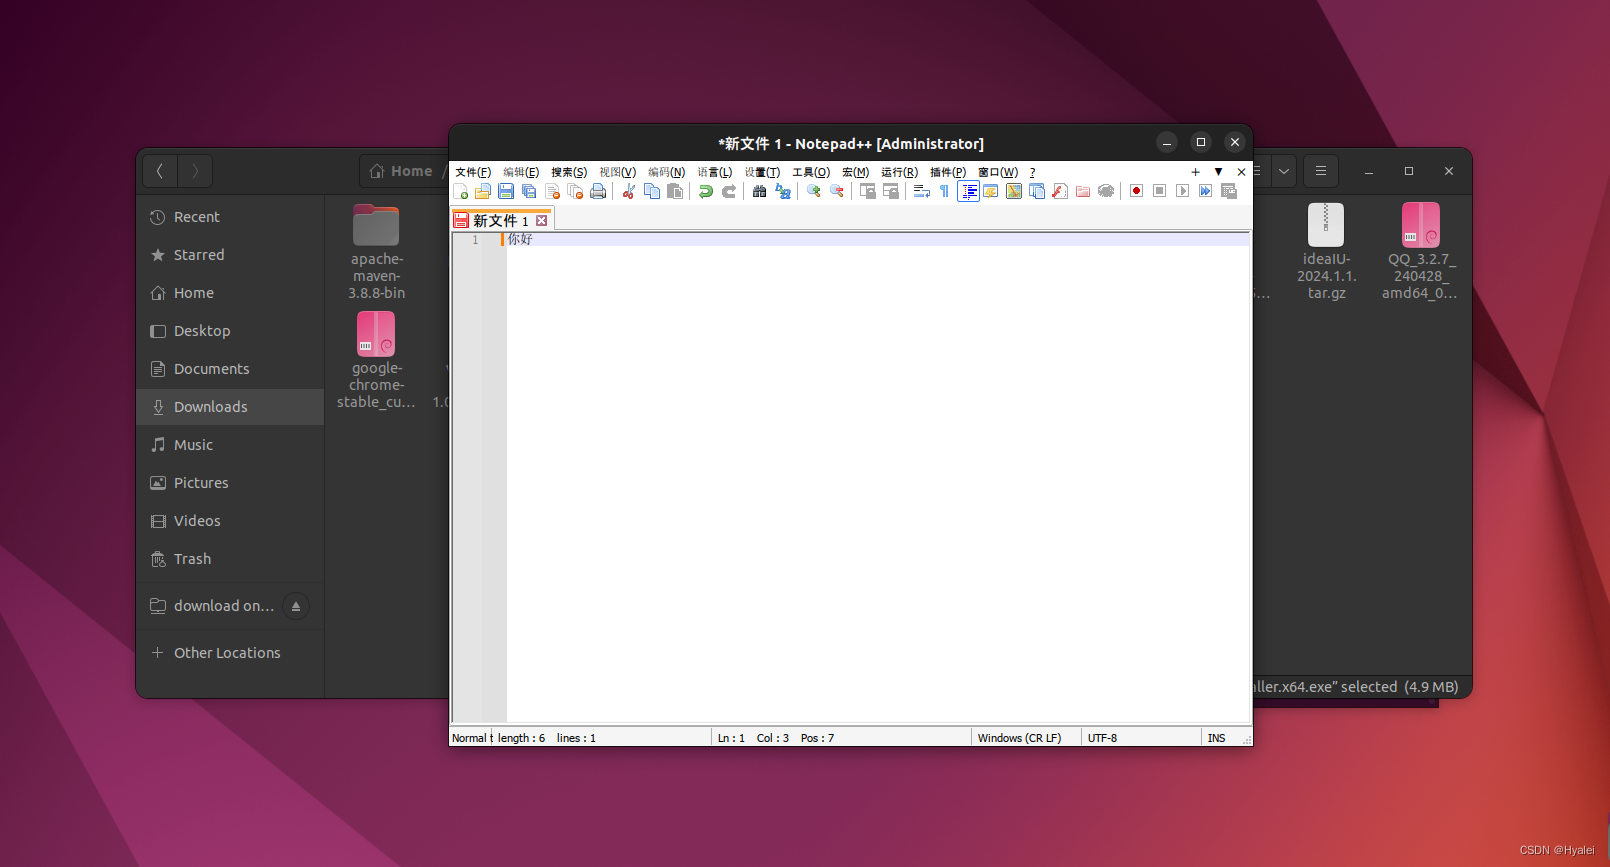
Task: Eject the download on… mounted drive
Action: pos(296,606)
